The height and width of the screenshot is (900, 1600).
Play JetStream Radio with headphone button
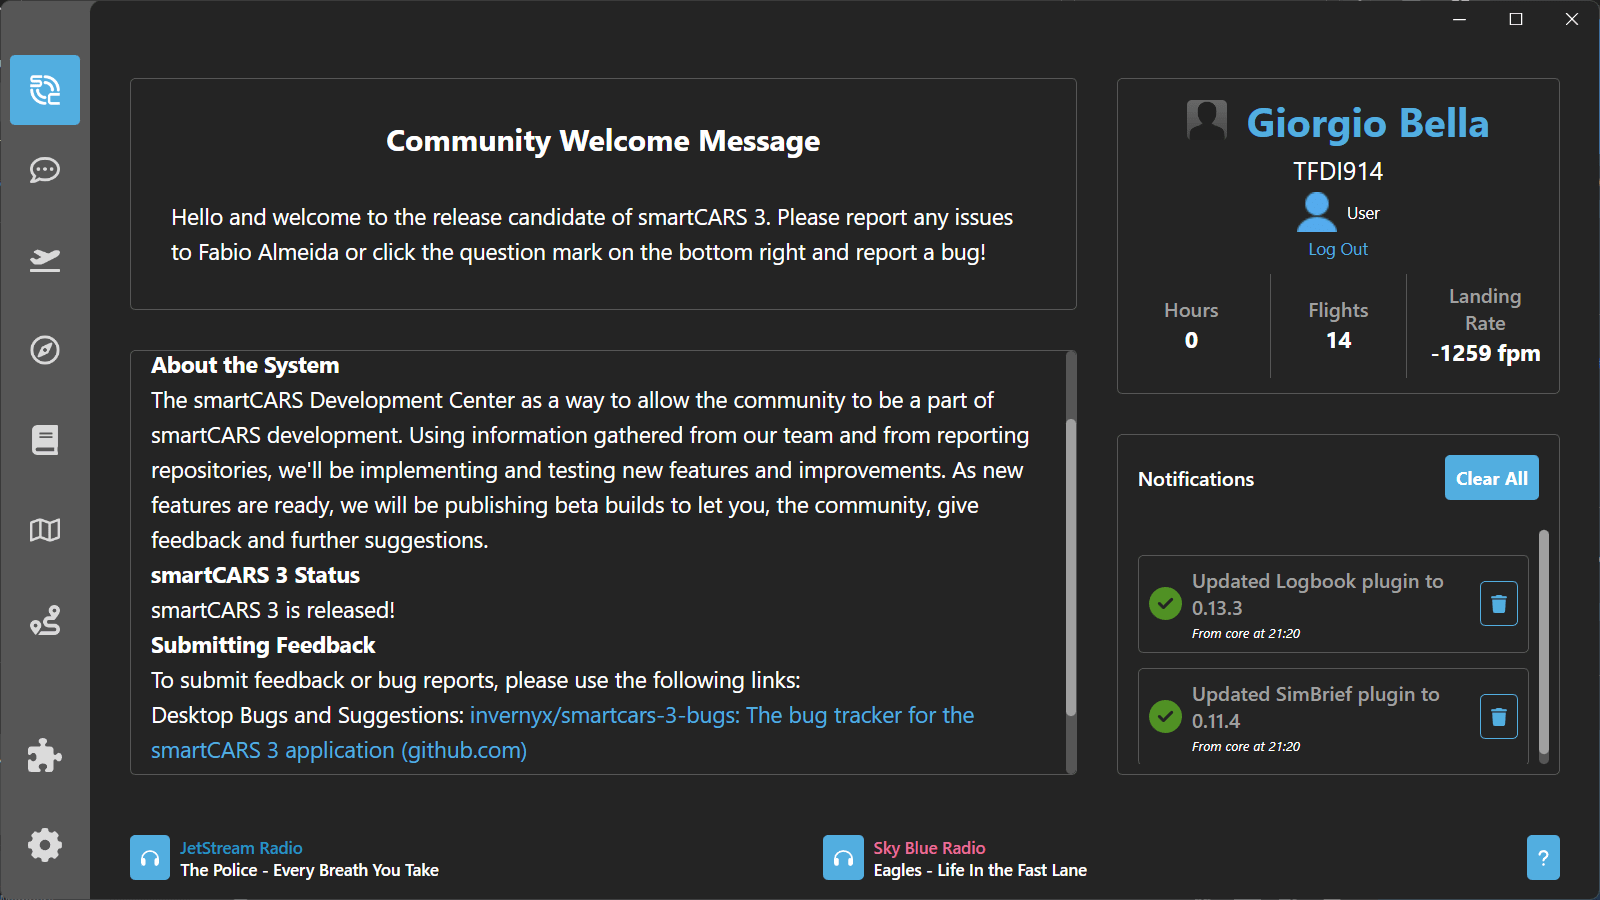[x=150, y=858]
